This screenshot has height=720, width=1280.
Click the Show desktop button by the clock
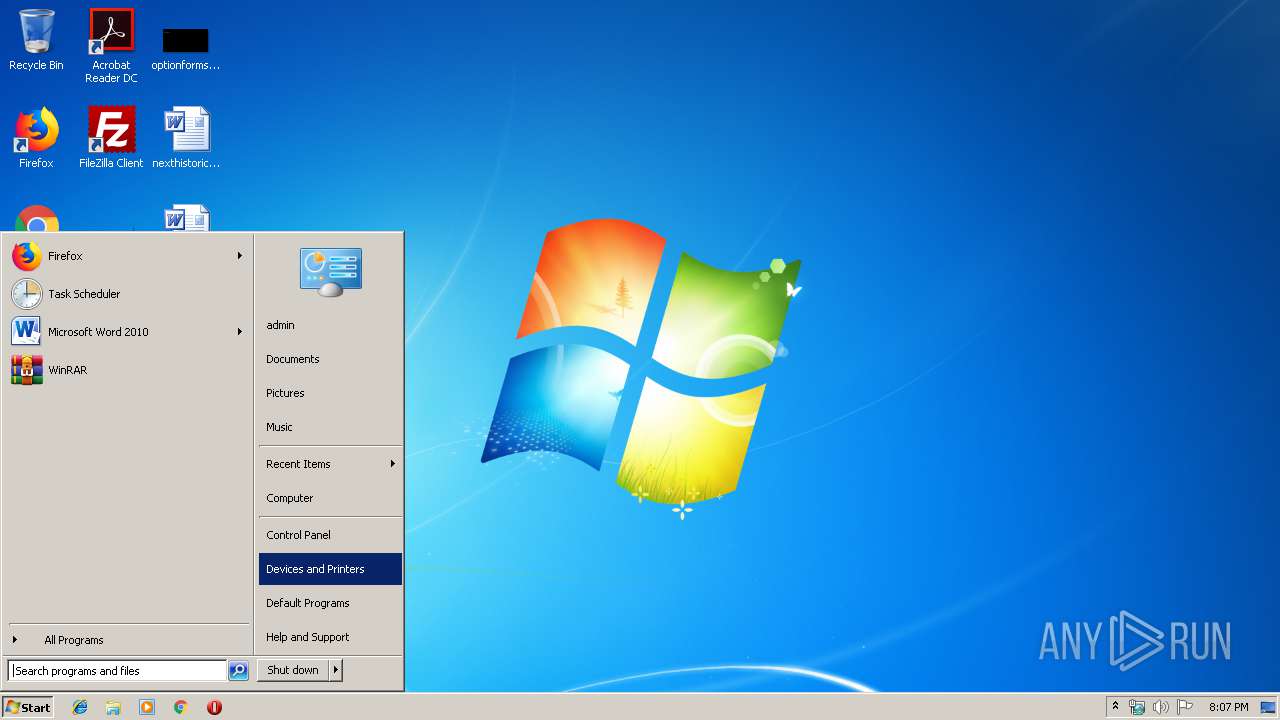click(1269, 707)
